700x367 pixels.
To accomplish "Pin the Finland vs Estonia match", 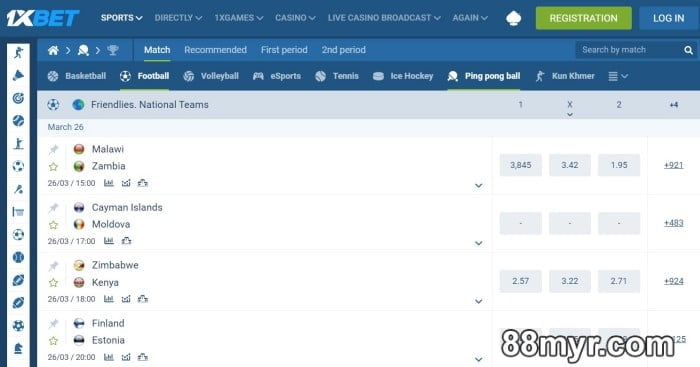I will click(54, 323).
